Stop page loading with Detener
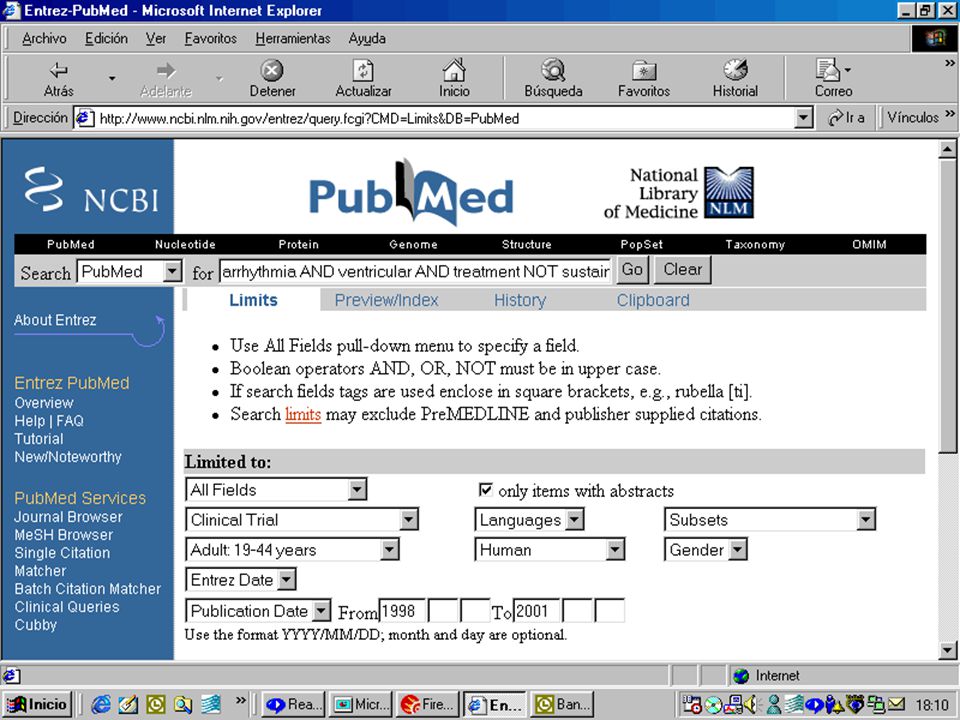 (272, 78)
